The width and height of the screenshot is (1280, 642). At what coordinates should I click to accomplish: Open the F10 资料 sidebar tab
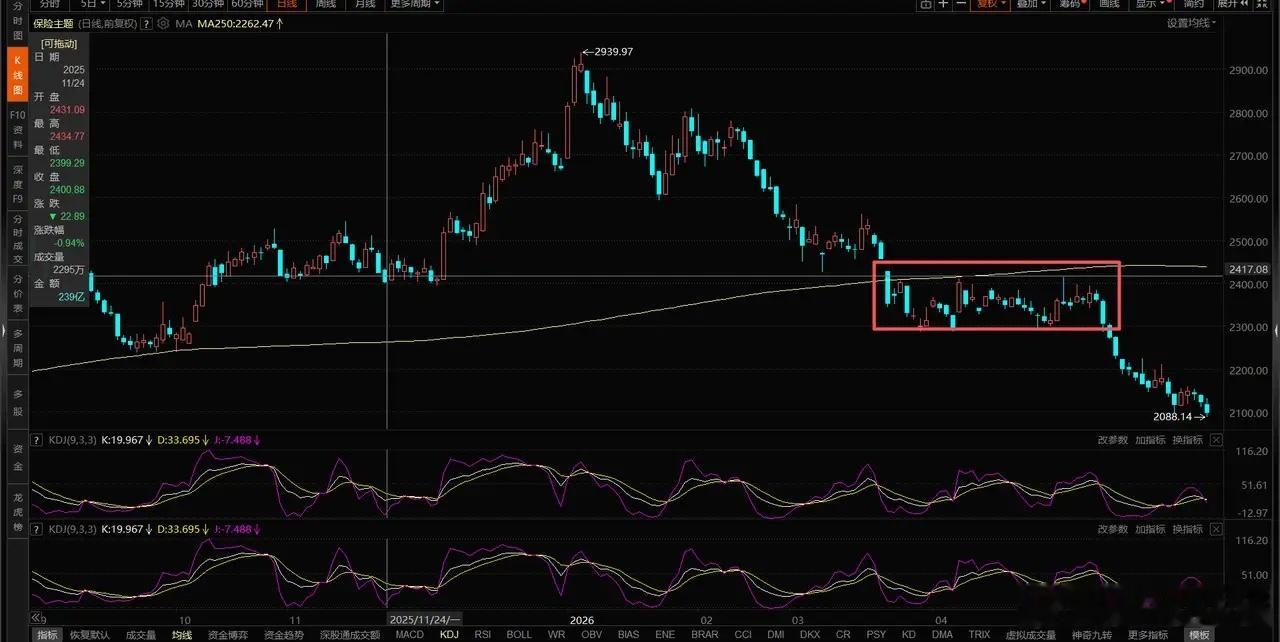18,130
